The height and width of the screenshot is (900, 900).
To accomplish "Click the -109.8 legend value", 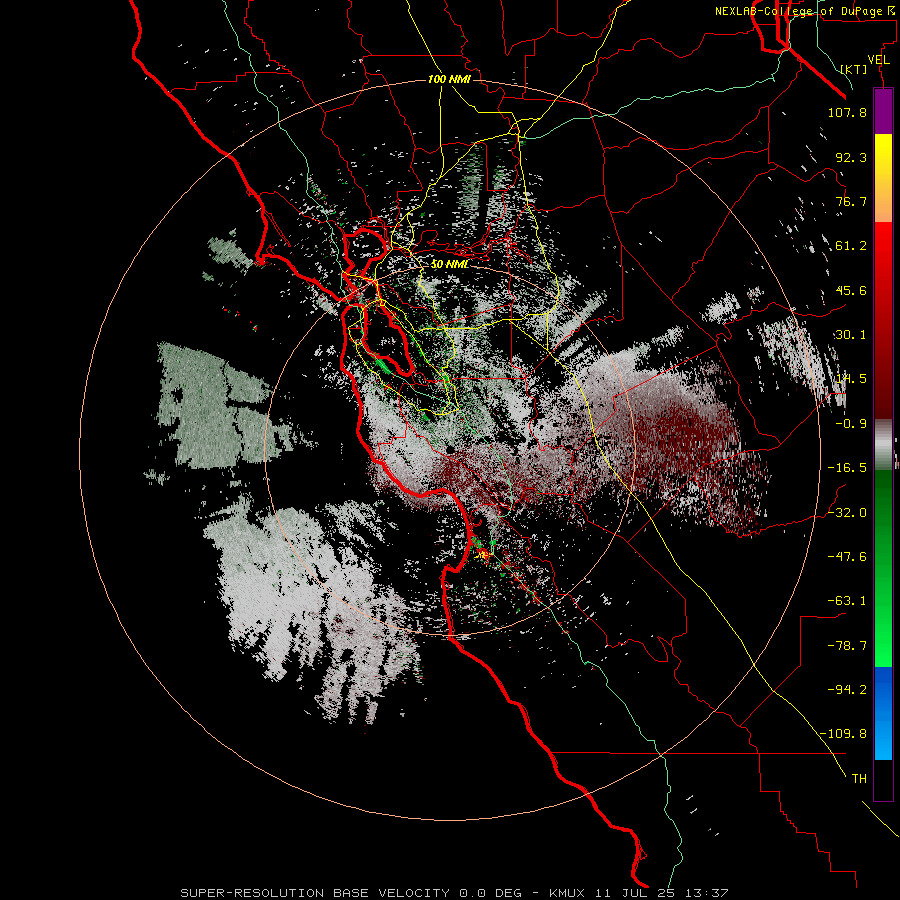I will click(843, 734).
